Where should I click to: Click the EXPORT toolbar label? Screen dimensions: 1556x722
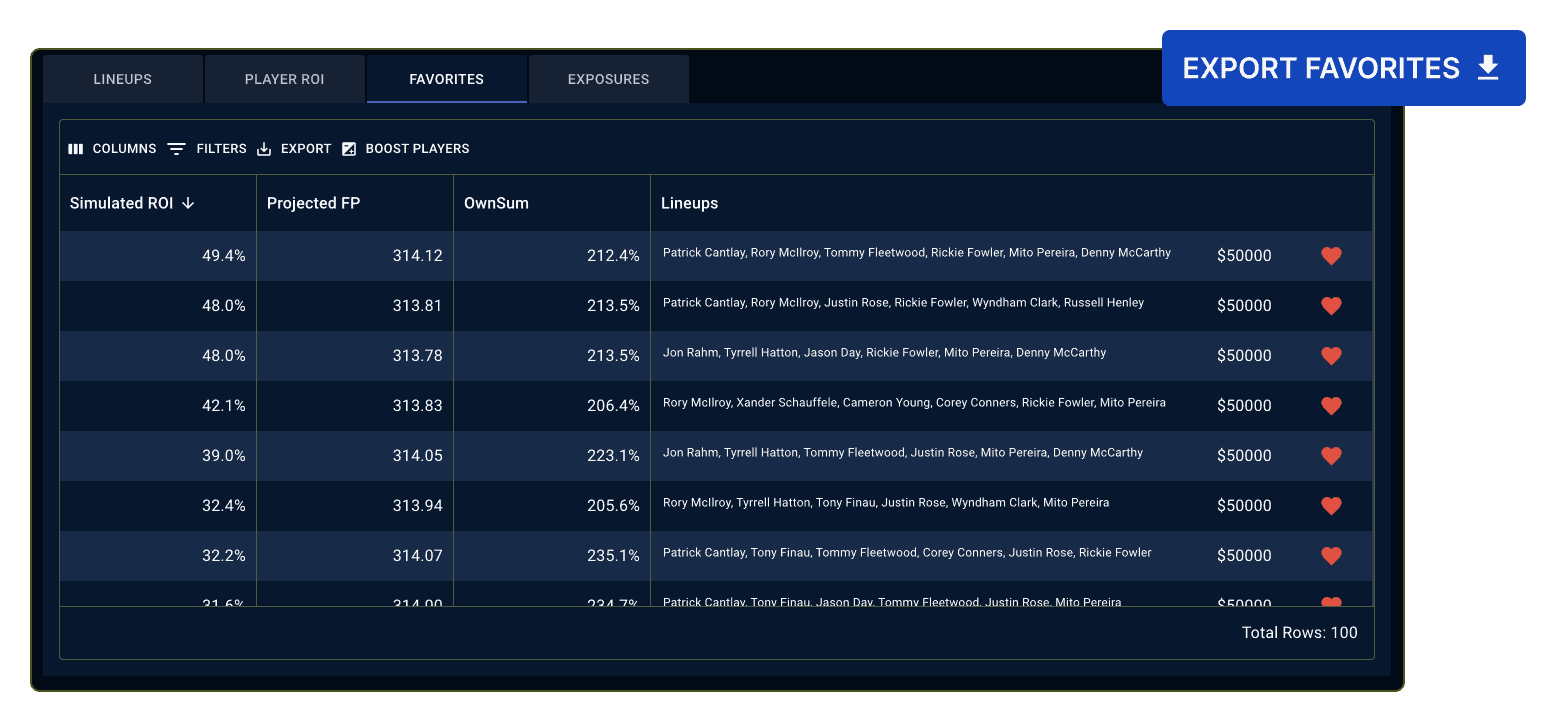tap(306, 148)
